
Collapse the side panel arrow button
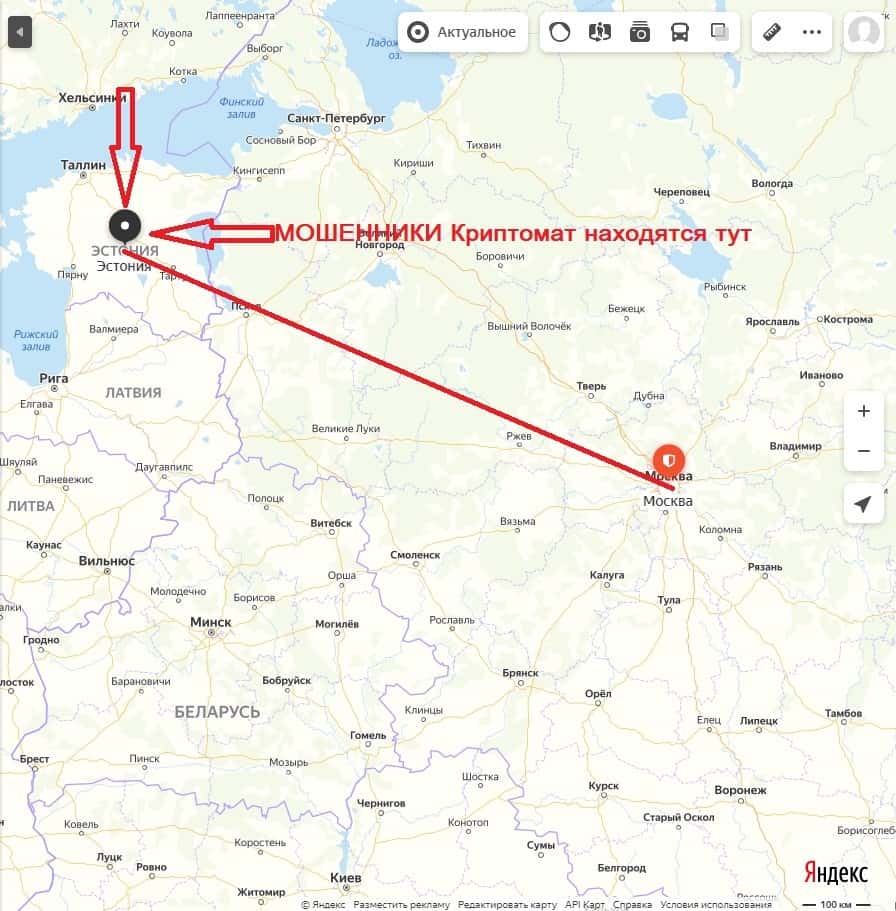20,32
